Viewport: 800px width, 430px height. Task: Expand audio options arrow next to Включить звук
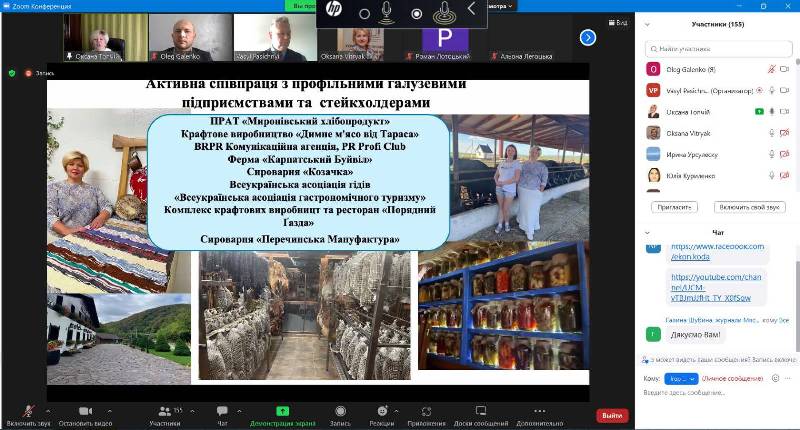tap(48, 410)
